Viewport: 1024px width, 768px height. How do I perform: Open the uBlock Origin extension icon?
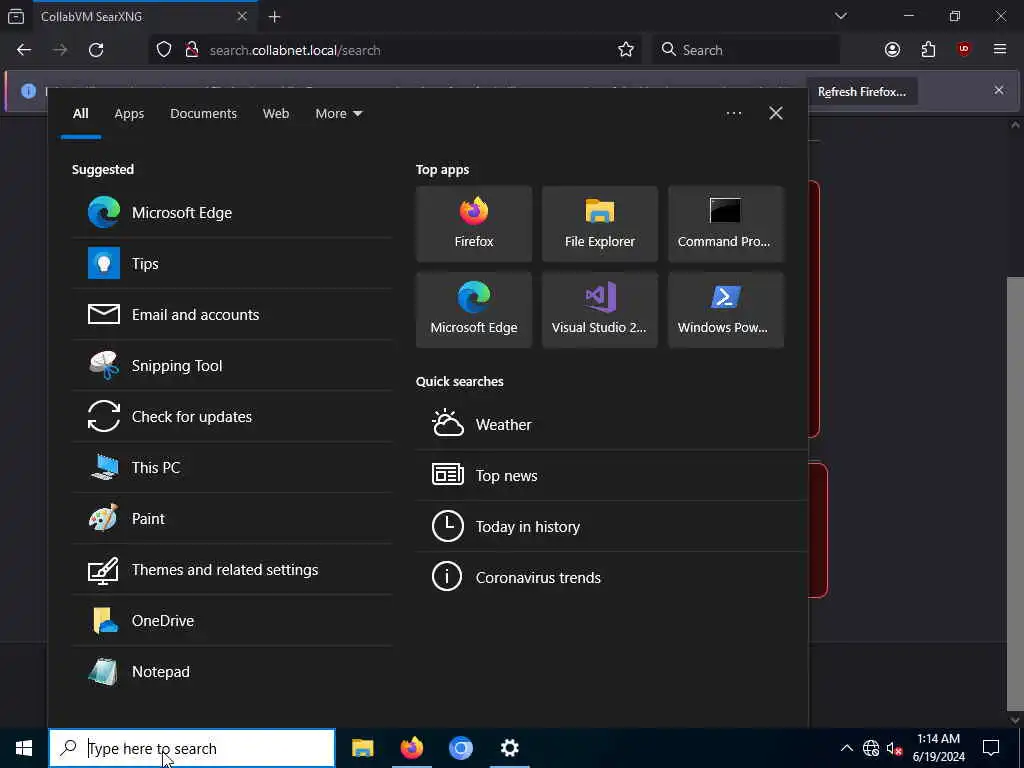point(964,50)
